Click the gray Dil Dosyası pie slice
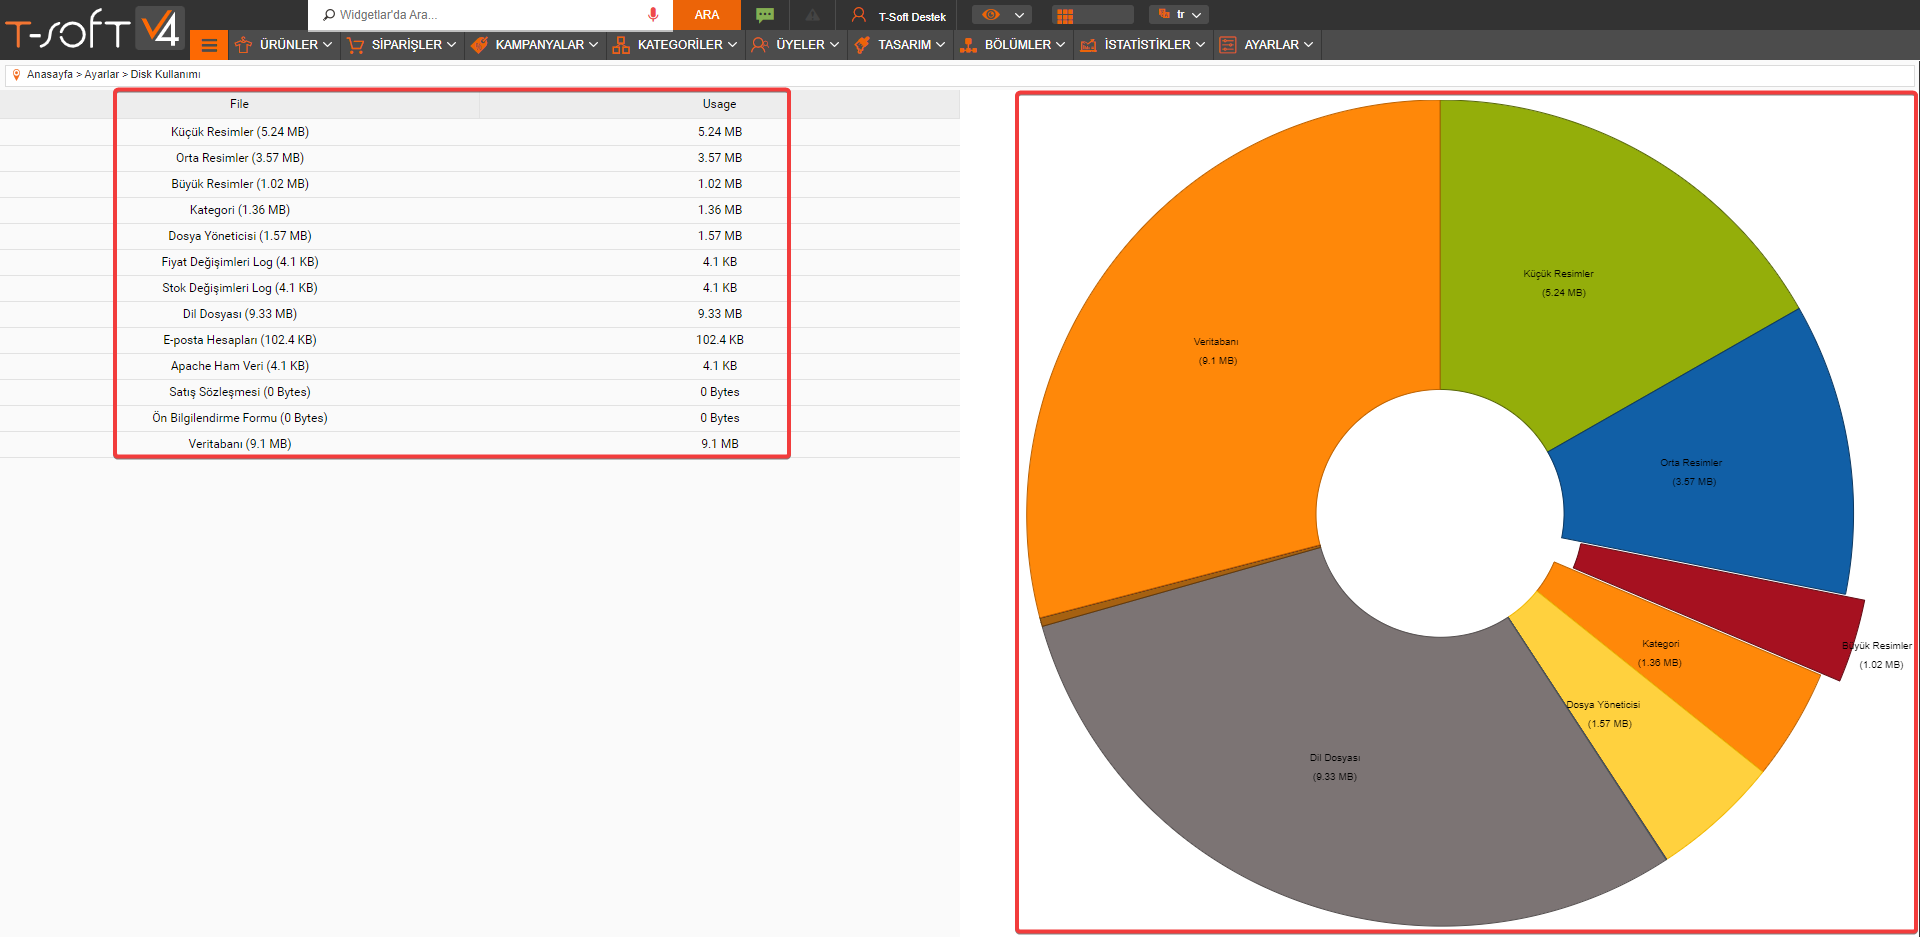The height and width of the screenshot is (937, 1920). pyautogui.click(x=1335, y=767)
